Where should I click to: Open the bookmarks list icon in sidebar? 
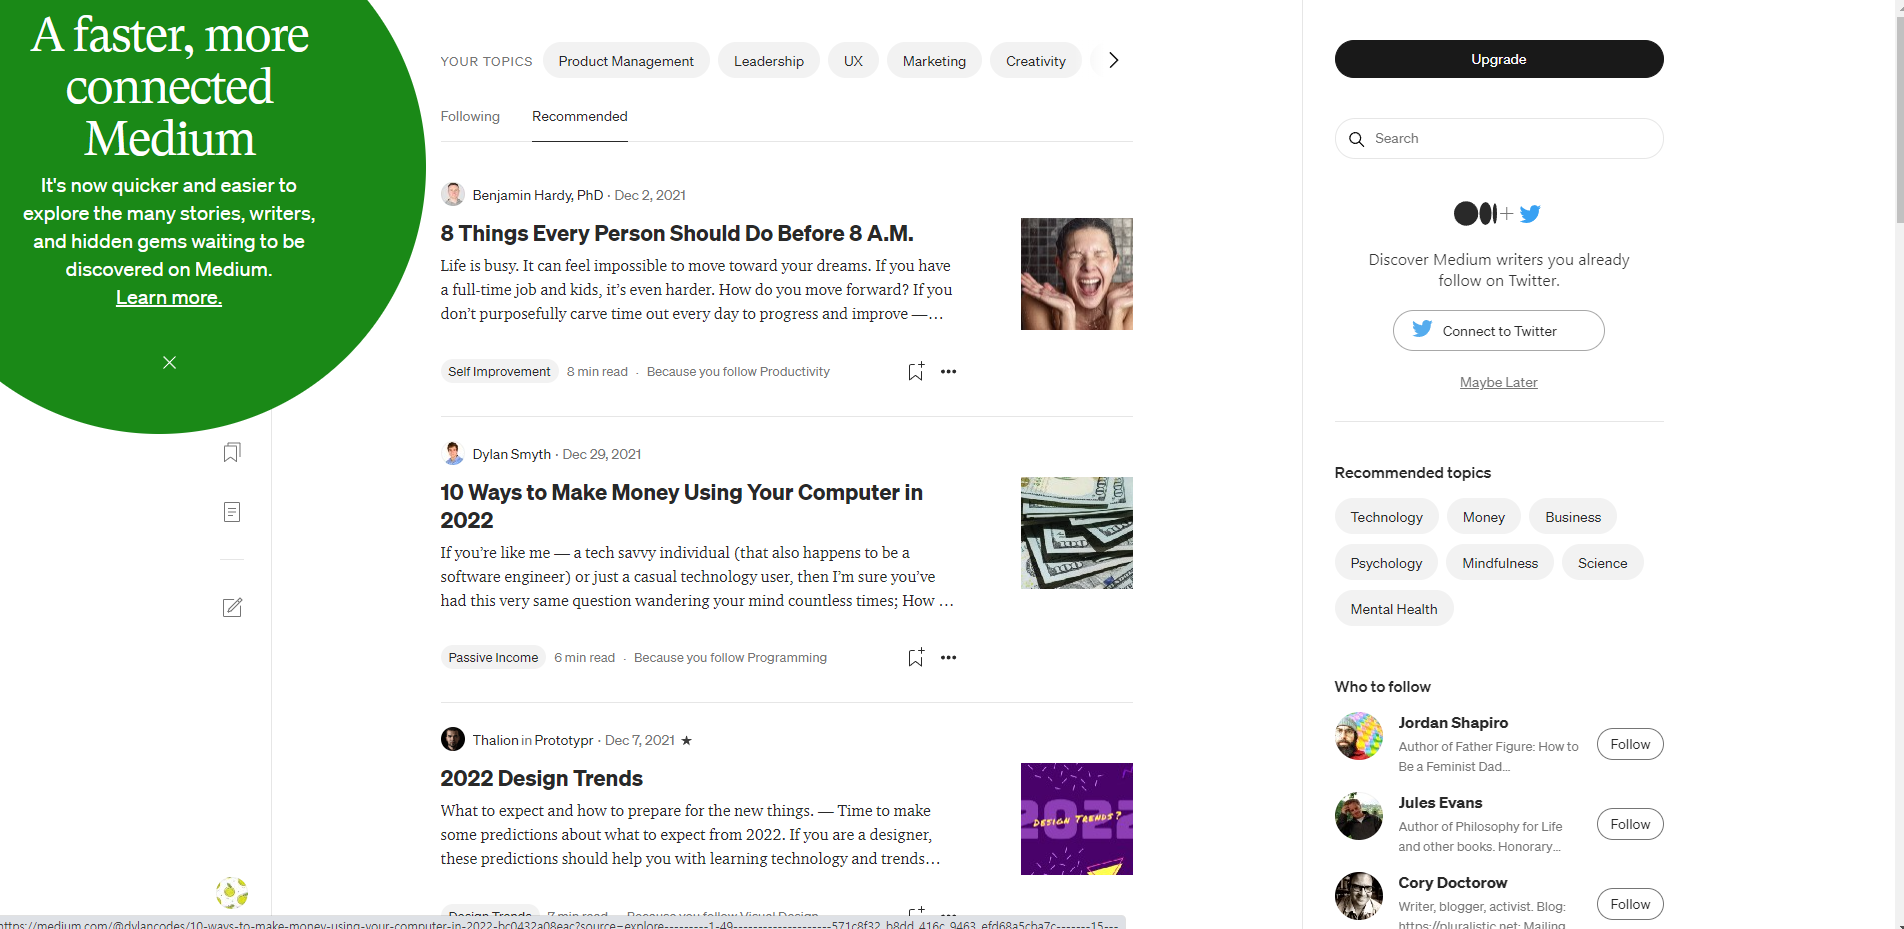pyautogui.click(x=232, y=452)
